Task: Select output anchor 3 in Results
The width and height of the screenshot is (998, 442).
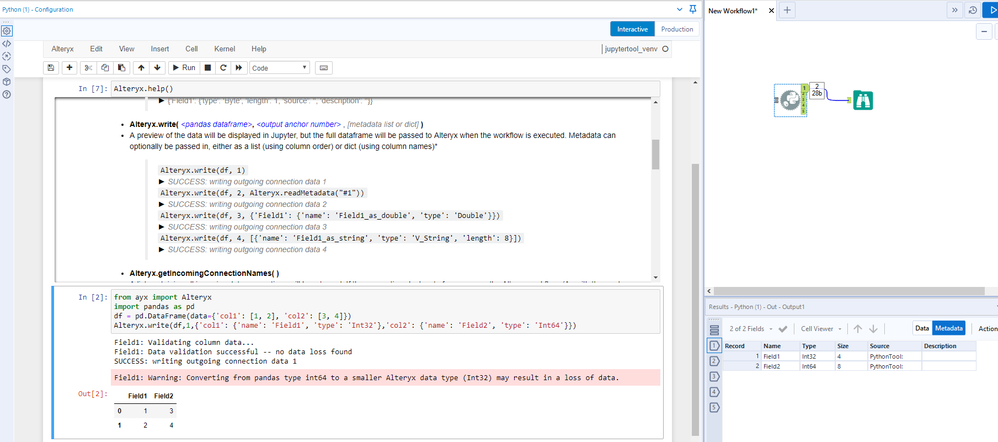Action: tap(714, 376)
